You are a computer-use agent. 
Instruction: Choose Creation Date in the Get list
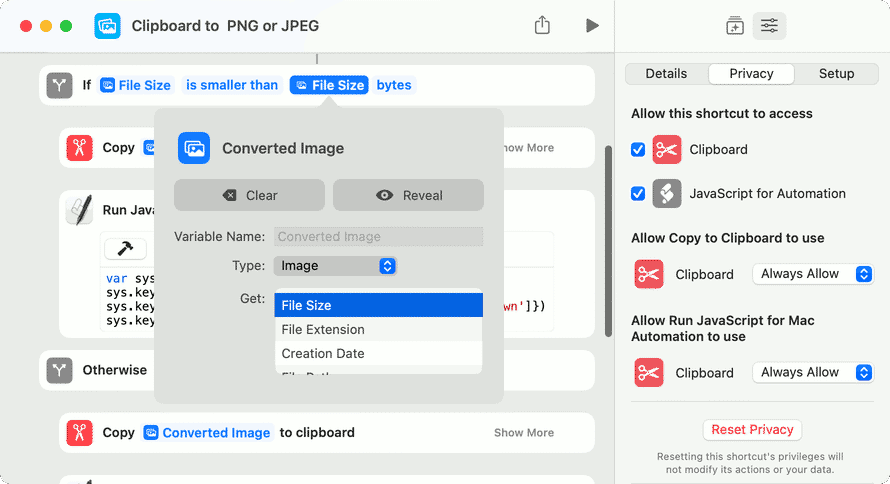(379, 353)
